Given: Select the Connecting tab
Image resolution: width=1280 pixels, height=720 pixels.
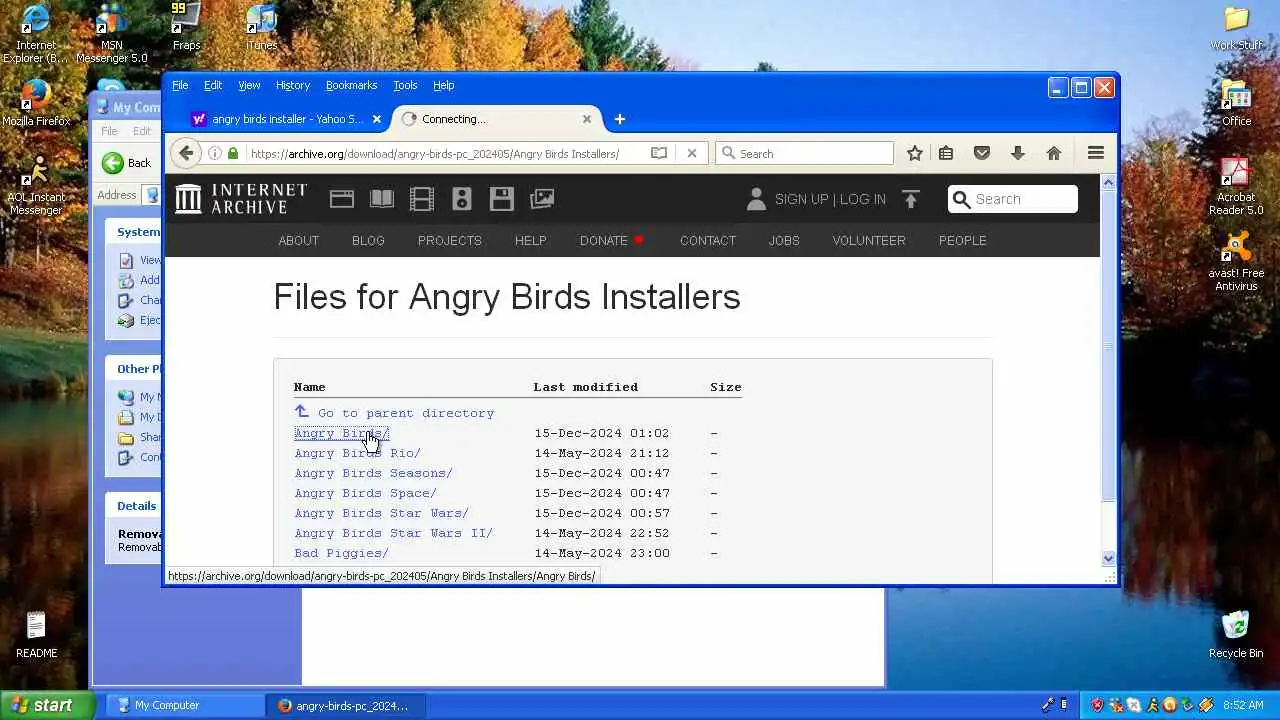Looking at the screenshot, I should point(496,119).
